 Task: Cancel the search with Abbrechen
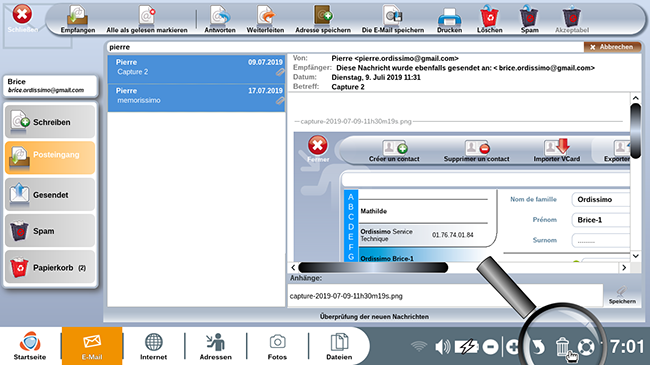coord(612,47)
